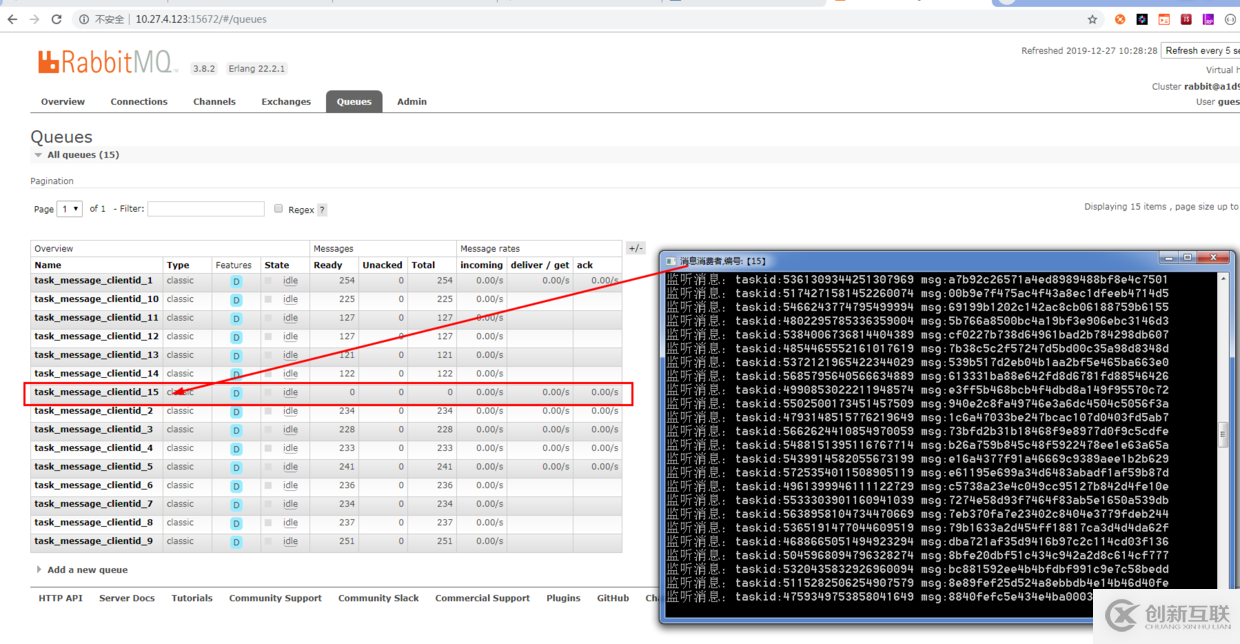Click the D feature badge for task_message_clientid_9
The height and width of the screenshot is (644, 1240).
[237, 542]
